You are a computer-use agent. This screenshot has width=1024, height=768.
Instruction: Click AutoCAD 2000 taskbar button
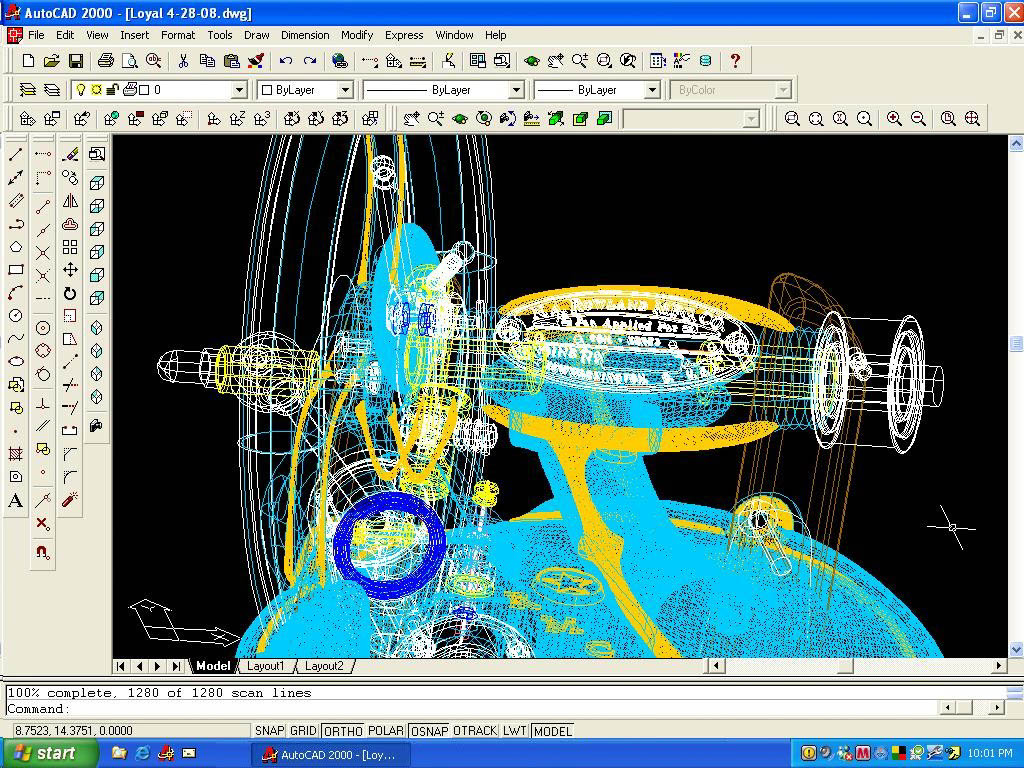coord(330,754)
